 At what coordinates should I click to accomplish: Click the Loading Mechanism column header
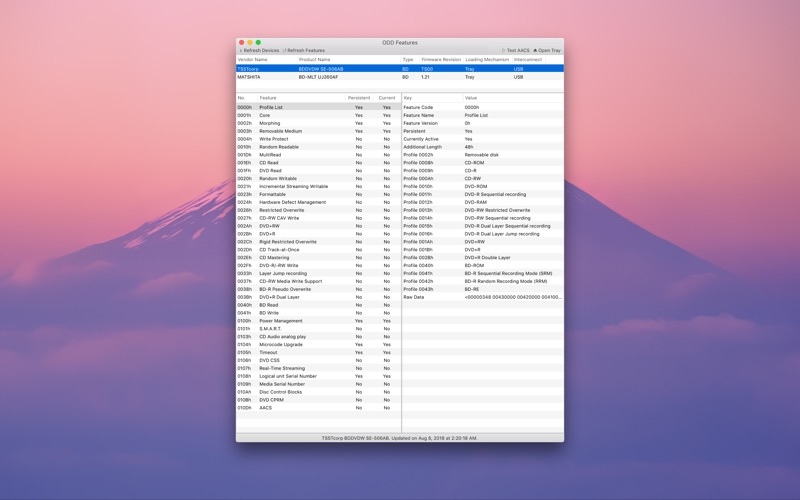pyautogui.click(x=487, y=60)
